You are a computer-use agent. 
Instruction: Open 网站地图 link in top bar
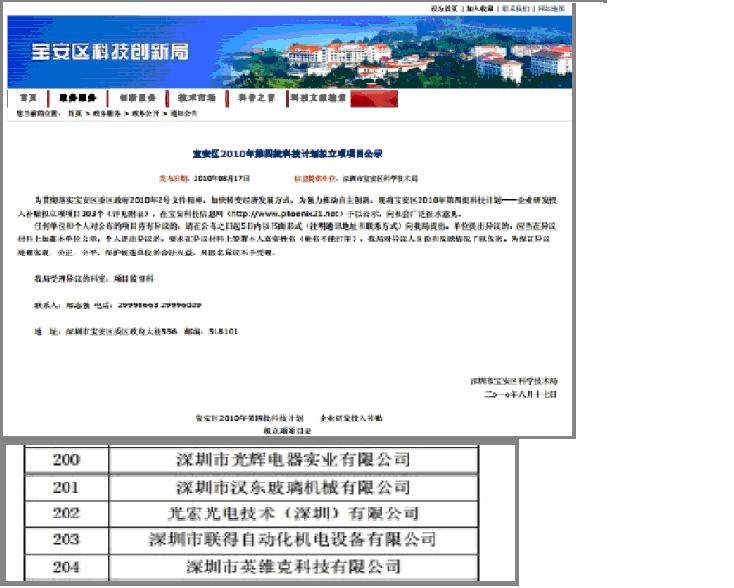(551, 8)
